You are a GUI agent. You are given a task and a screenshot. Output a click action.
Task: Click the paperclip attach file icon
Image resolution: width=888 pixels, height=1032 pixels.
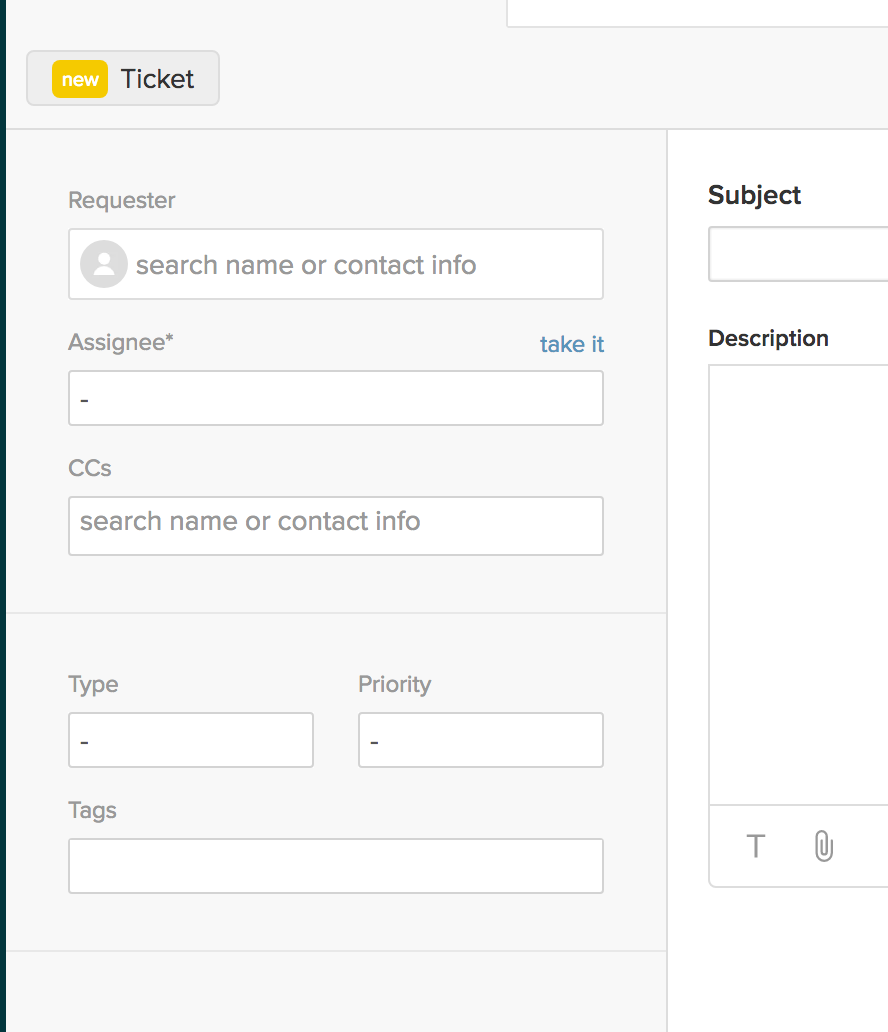pyautogui.click(x=823, y=846)
